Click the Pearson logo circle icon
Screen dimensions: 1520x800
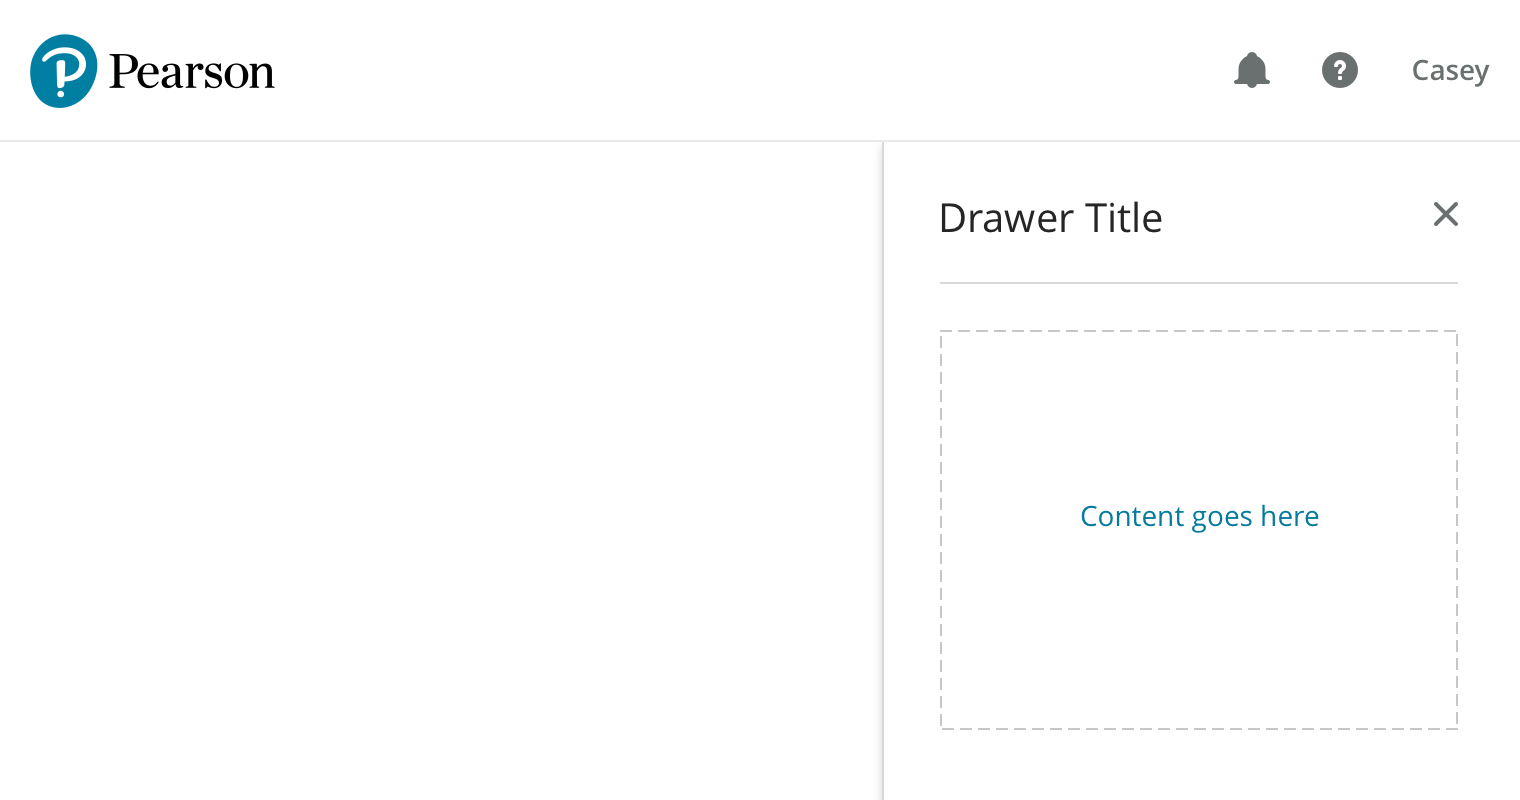[64, 71]
